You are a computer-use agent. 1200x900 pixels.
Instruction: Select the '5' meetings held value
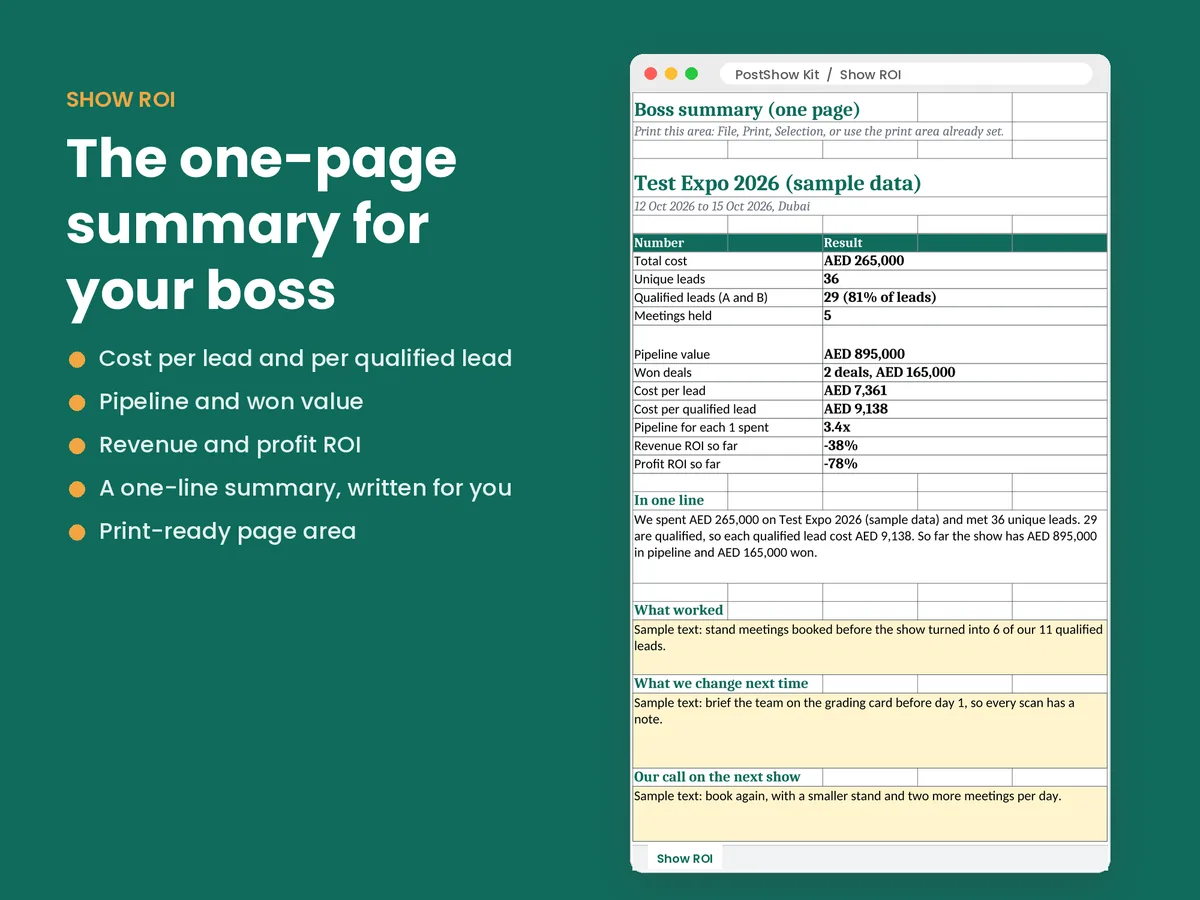964,315
